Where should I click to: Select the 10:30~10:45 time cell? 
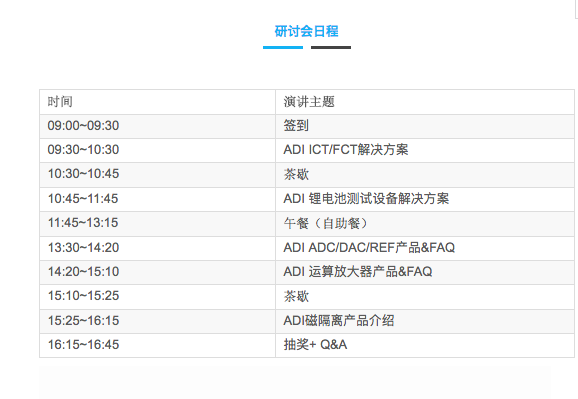[157, 174]
